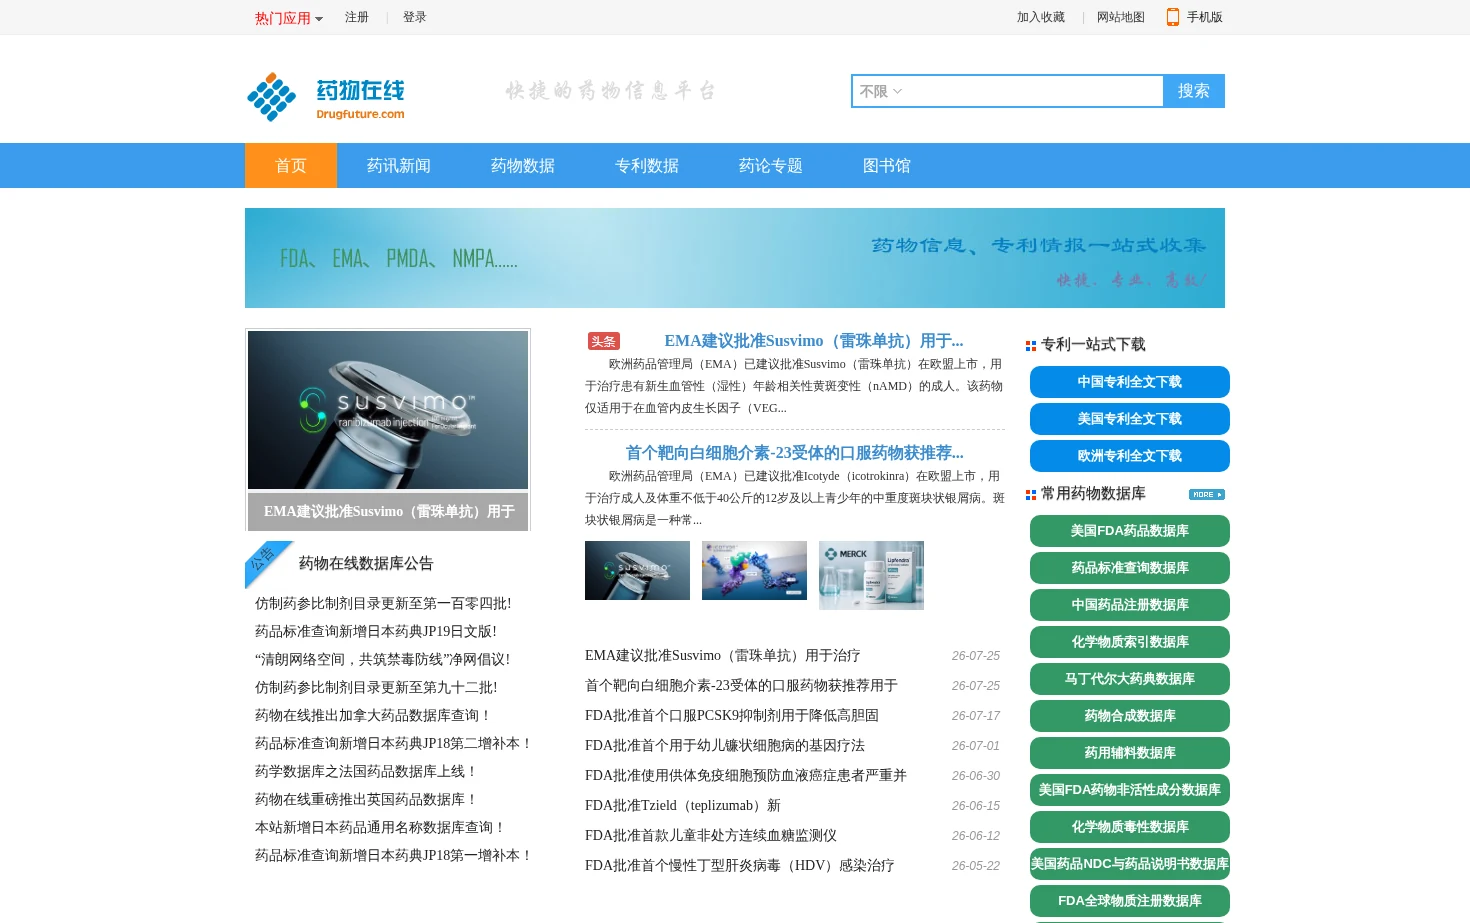This screenshot has height=923, width=1470.
Task: Open the 不限 search scope dropdown
Action: click(881, 91)
